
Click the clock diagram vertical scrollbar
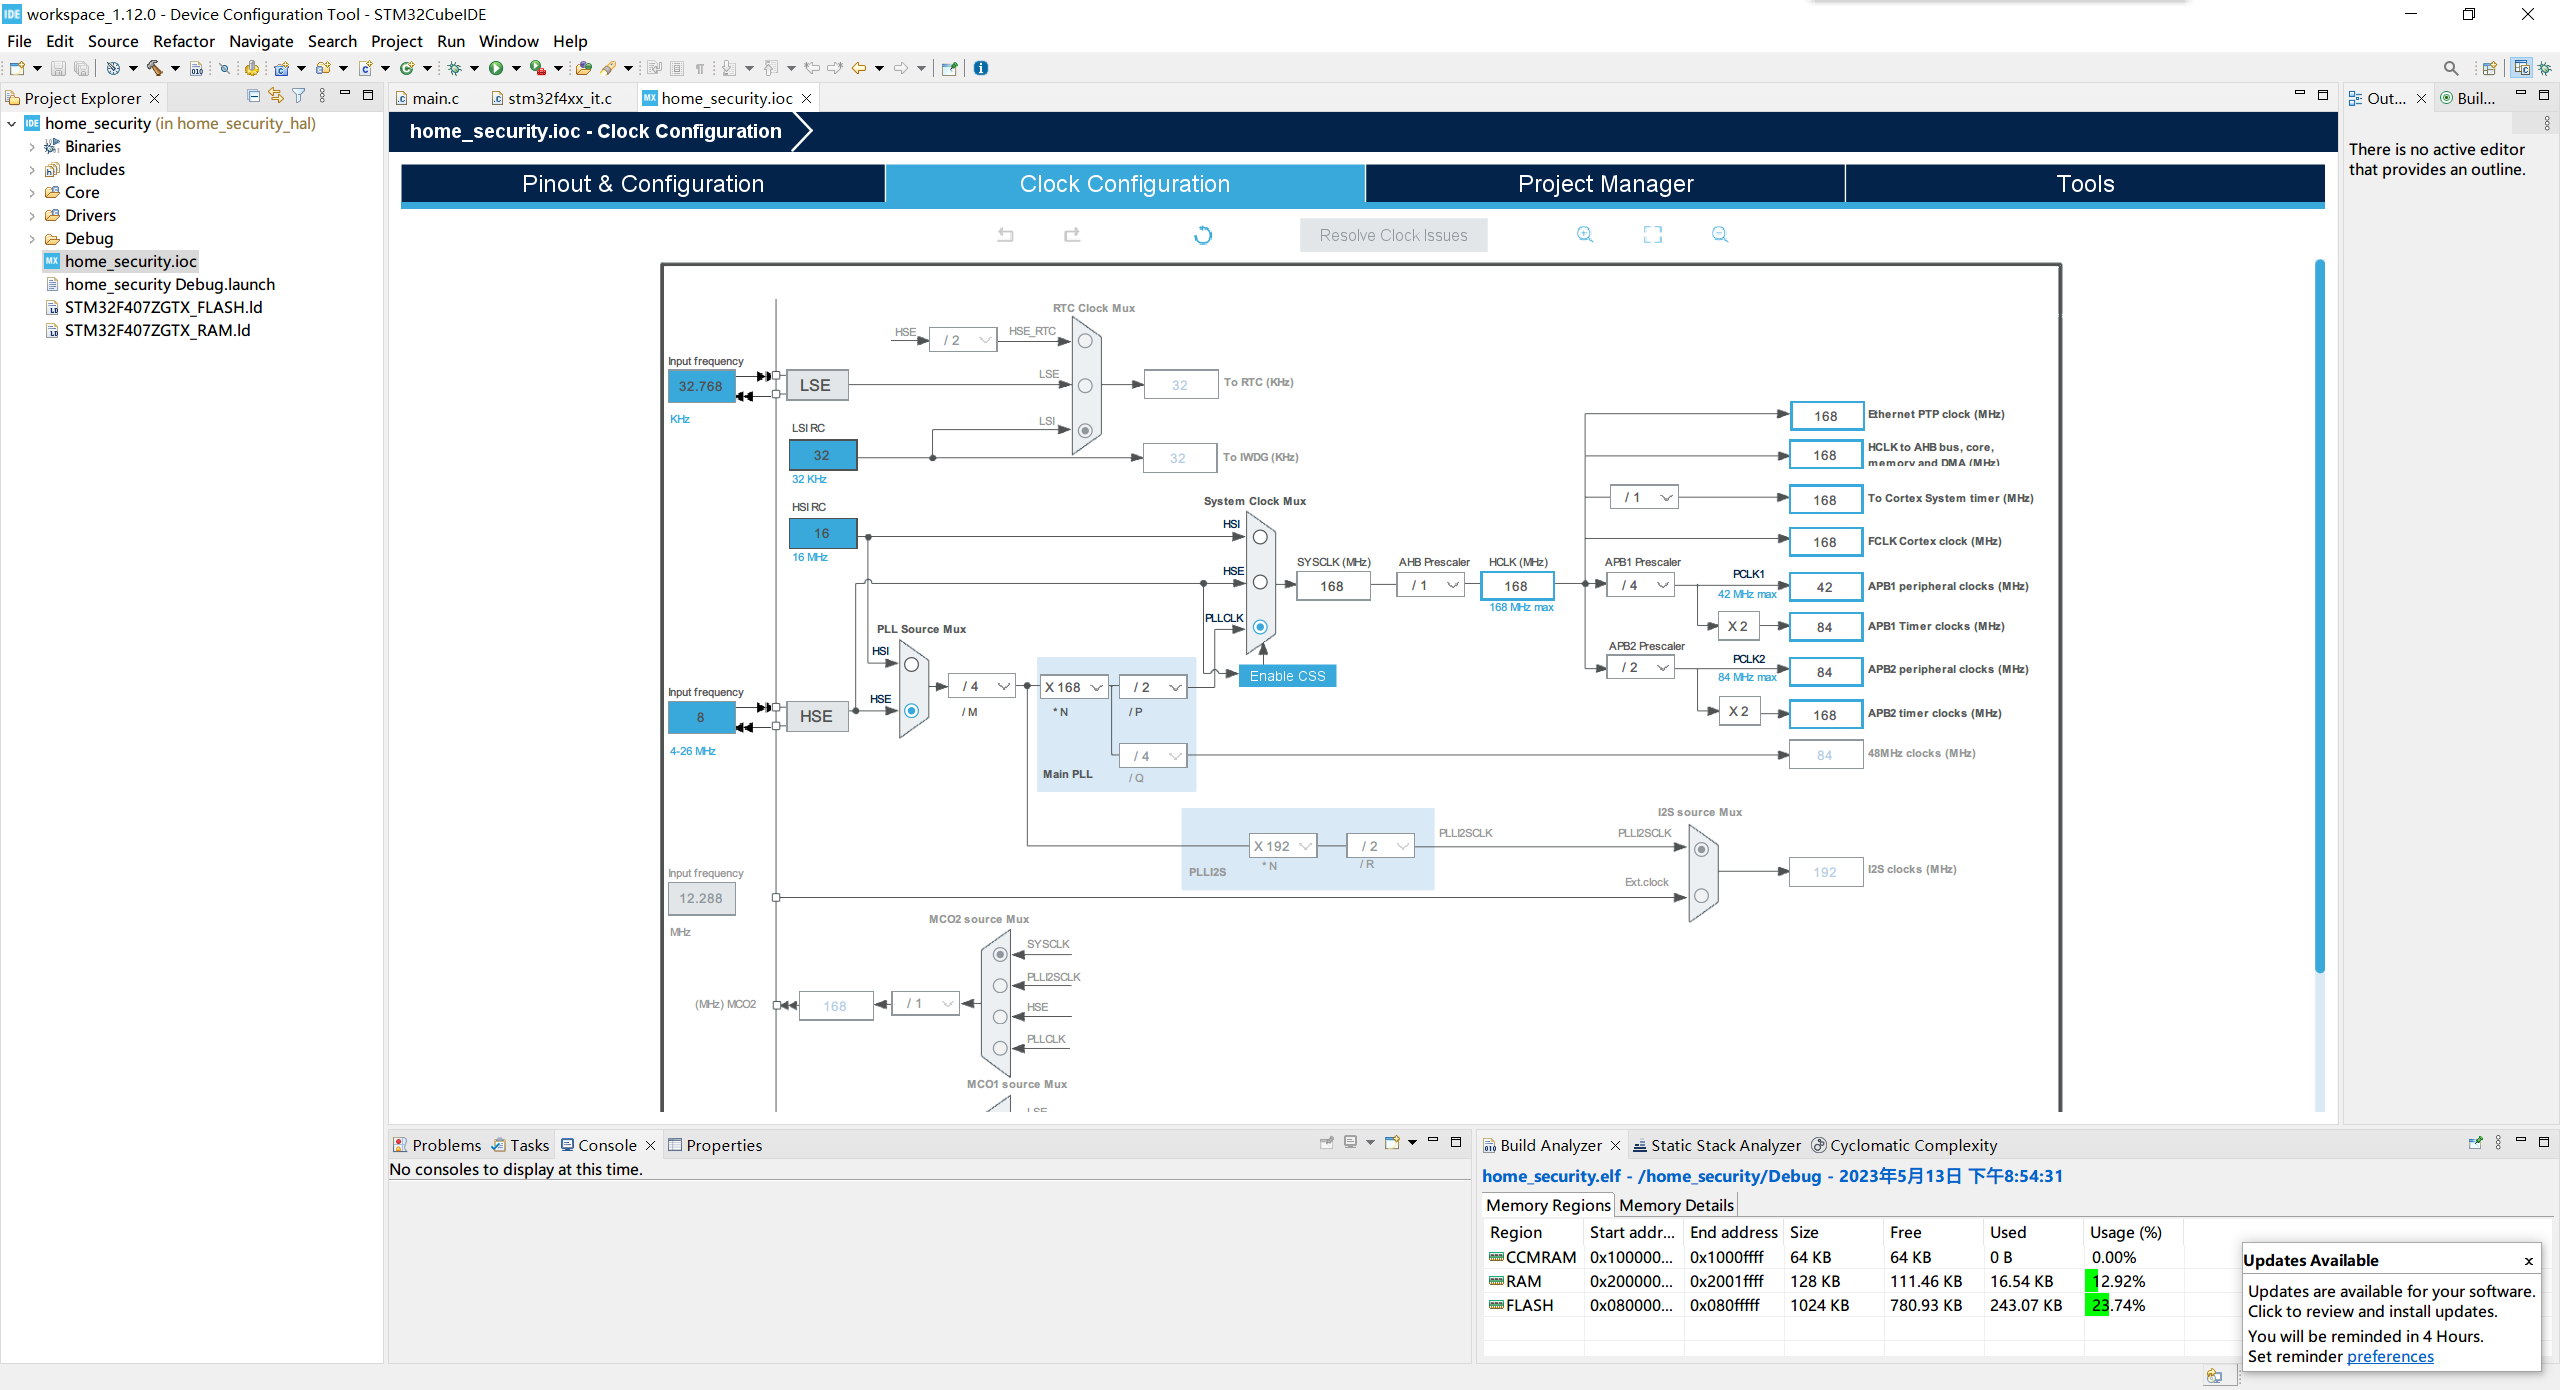[2320, 615]
